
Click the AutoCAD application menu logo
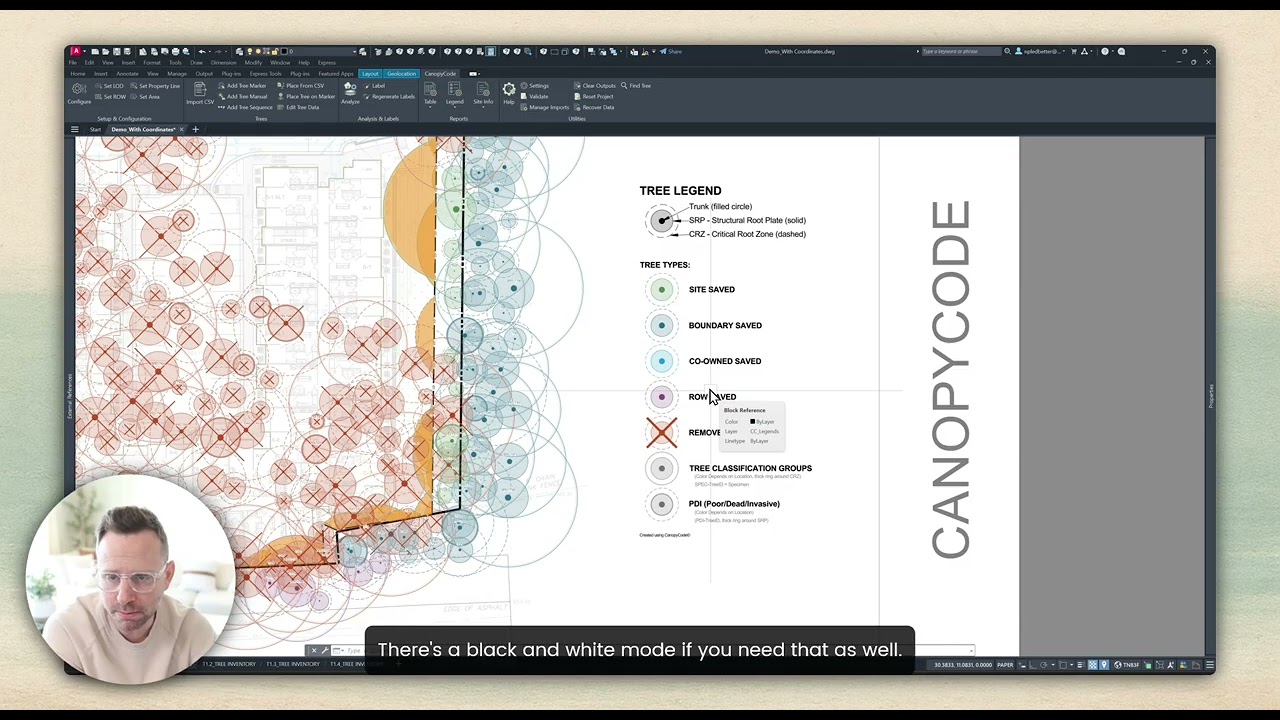(x=75, y=51)
